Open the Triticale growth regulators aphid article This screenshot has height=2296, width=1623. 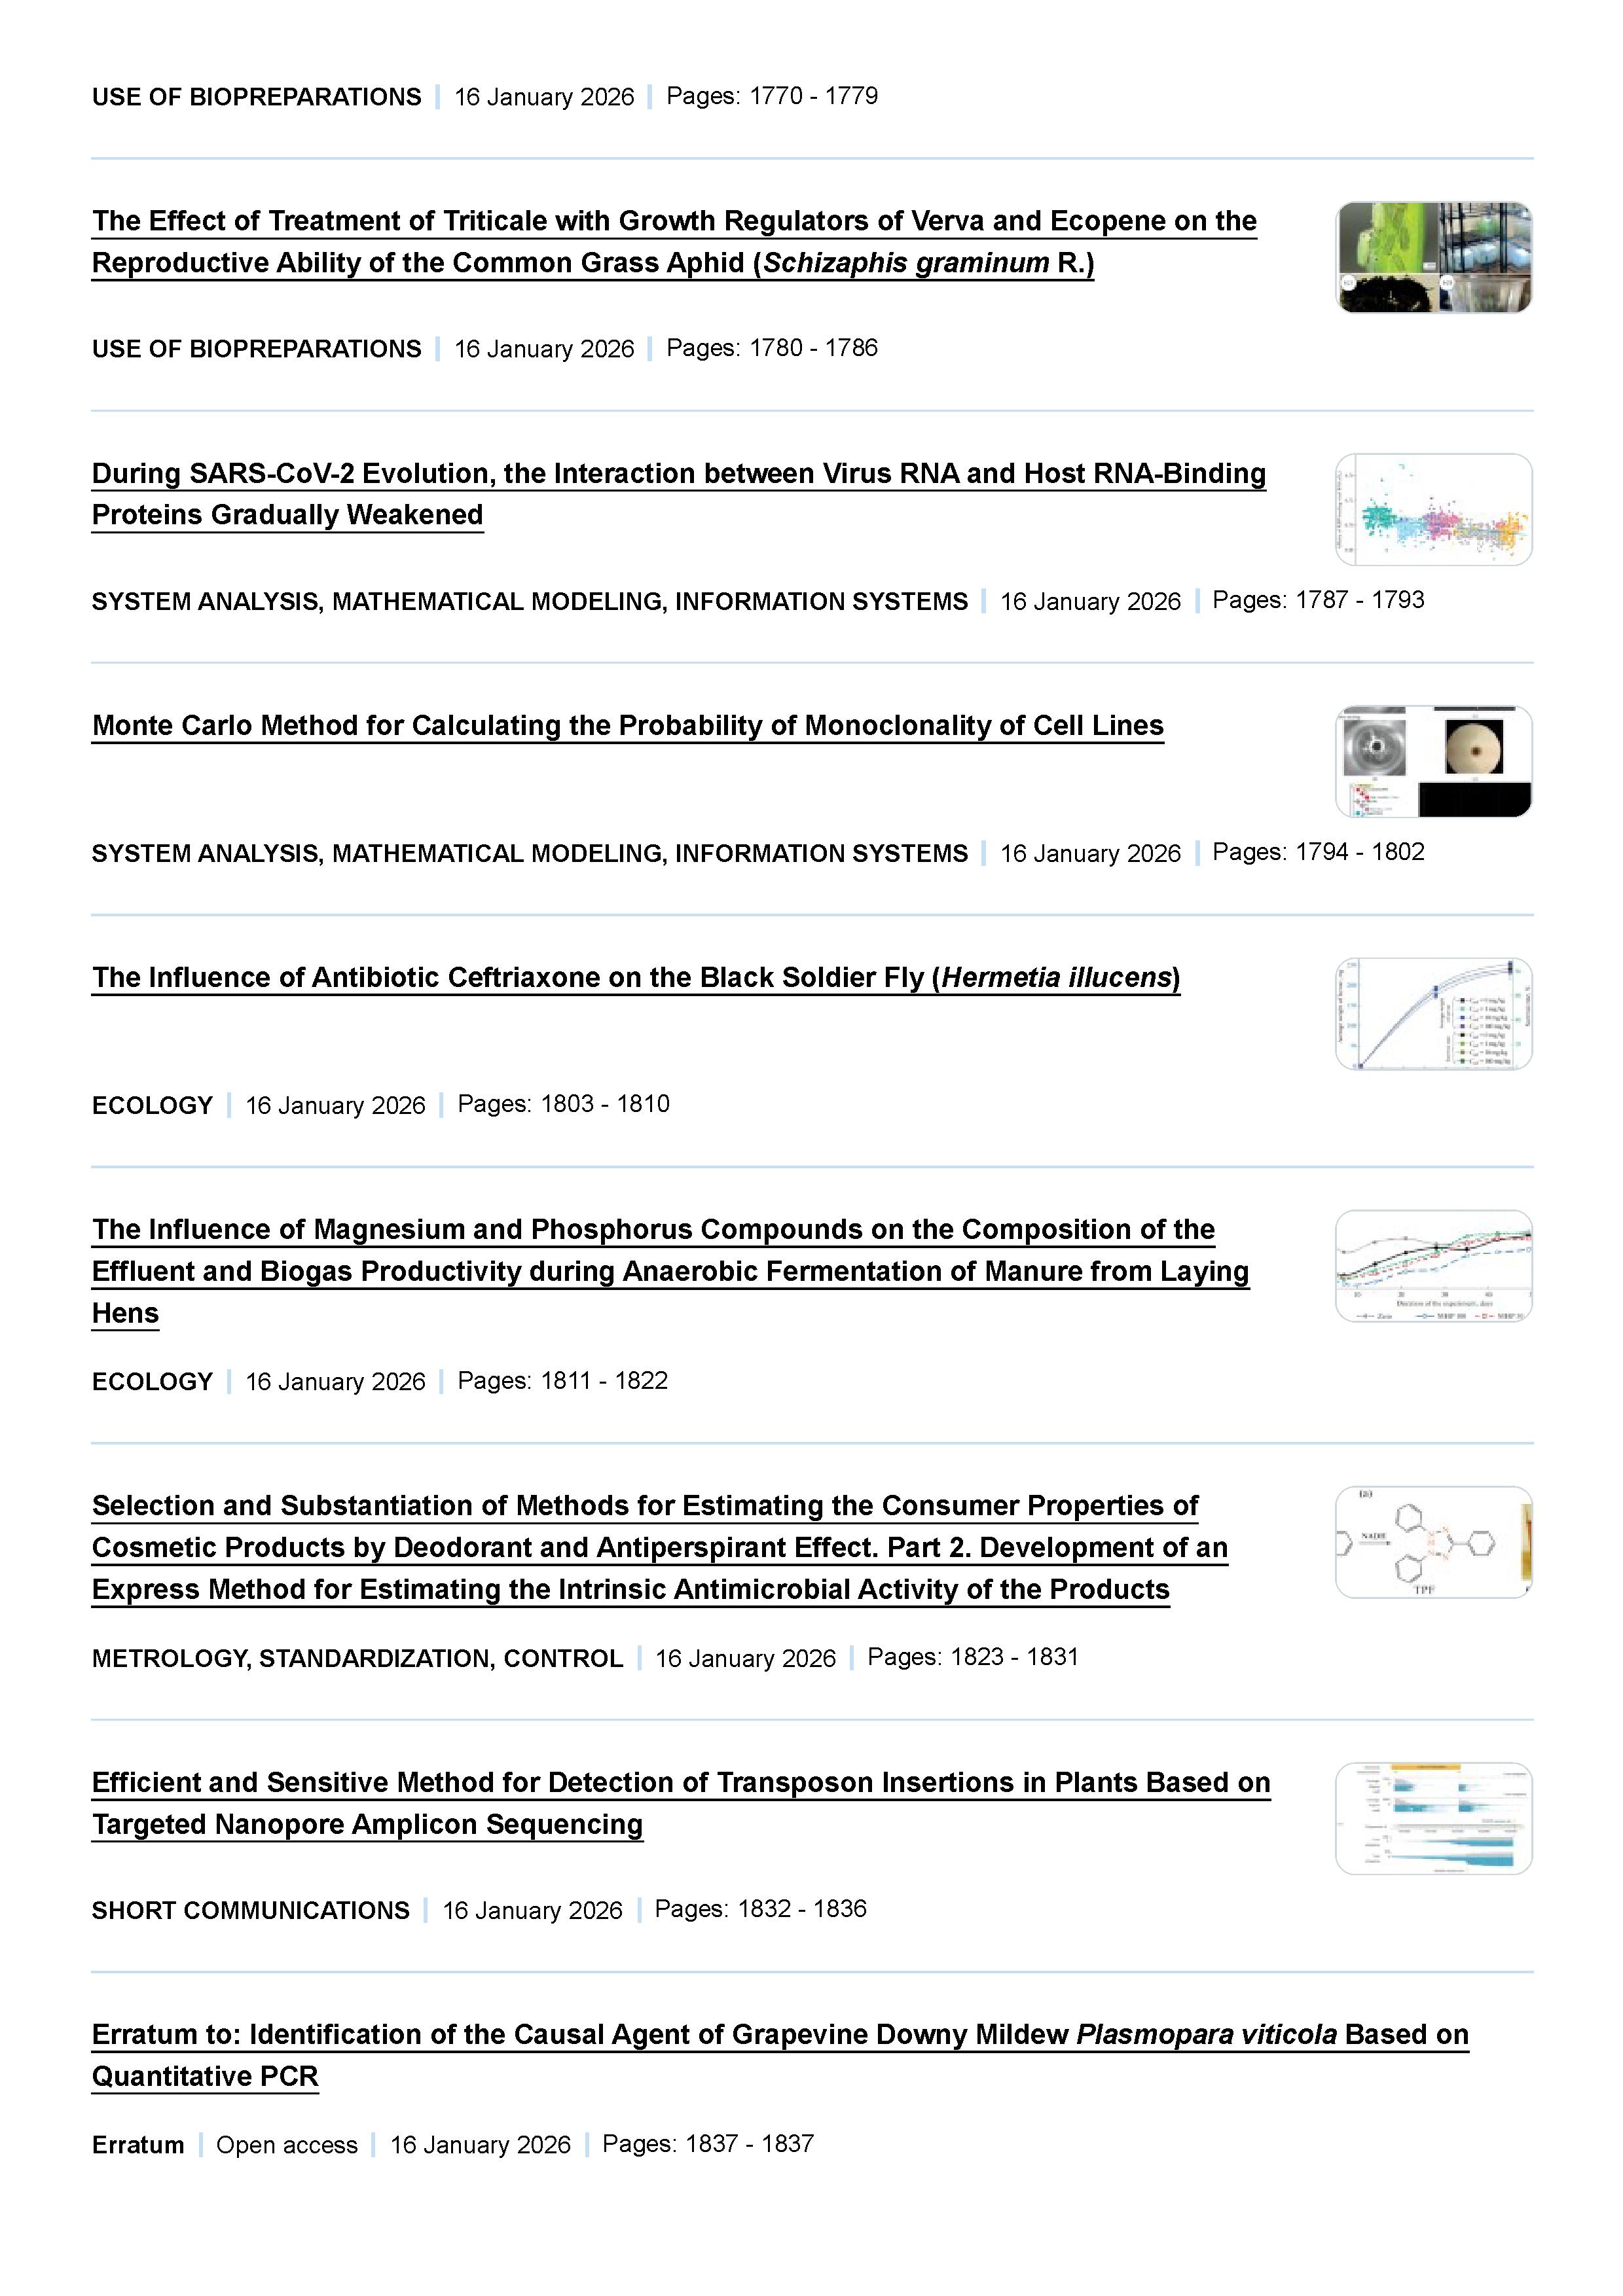674,221
